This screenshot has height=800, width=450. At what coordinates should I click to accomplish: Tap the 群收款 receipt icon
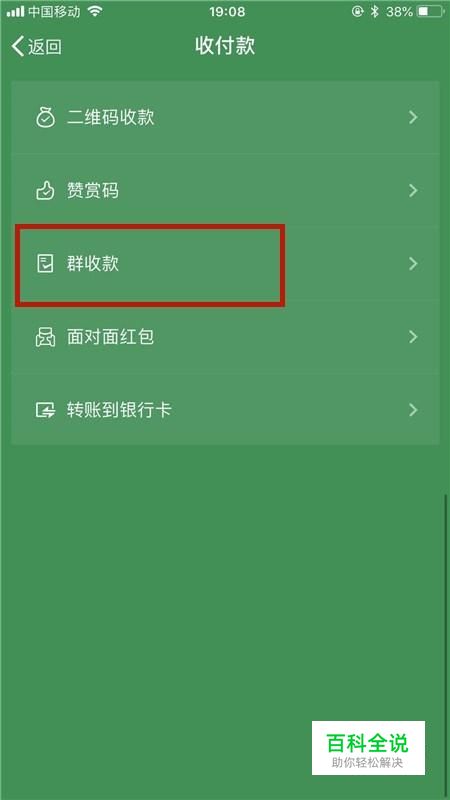pyautogui.click(x=45, y=264)
